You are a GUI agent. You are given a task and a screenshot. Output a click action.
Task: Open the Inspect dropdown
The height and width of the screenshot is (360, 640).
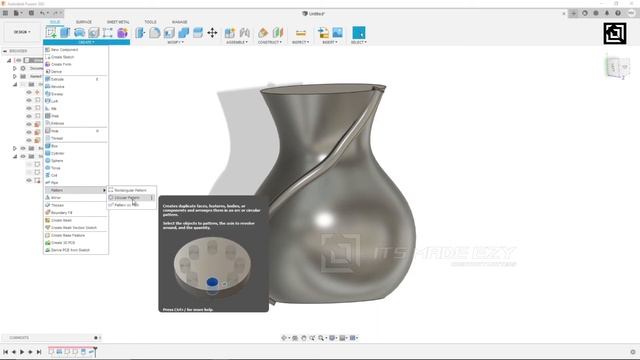(x=300, y=42)
